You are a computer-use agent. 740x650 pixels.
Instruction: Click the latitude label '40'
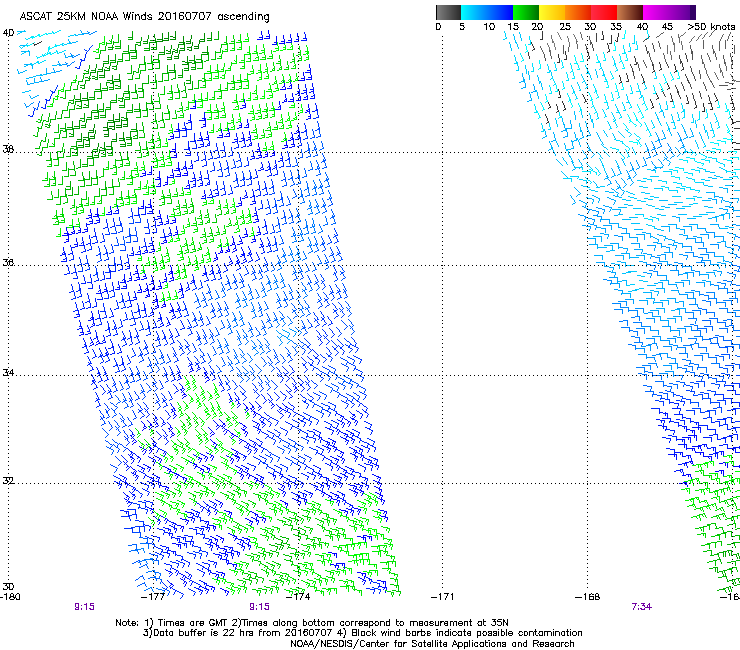pos(8,33)
